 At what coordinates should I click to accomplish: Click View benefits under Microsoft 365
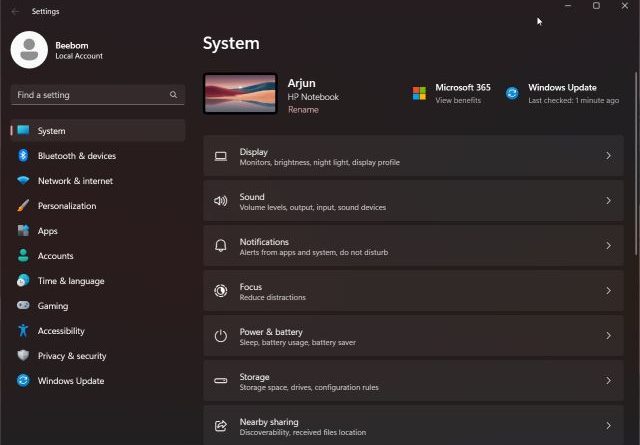(458, 100)
